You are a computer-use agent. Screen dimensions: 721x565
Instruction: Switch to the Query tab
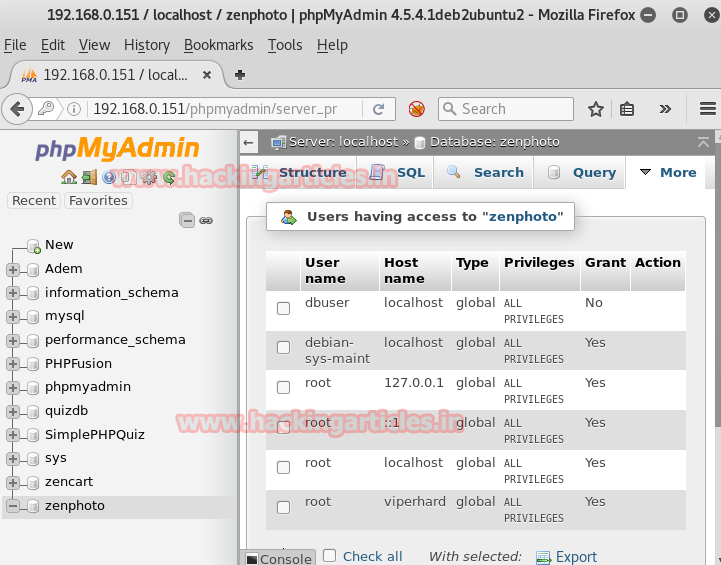pos(580,172)
